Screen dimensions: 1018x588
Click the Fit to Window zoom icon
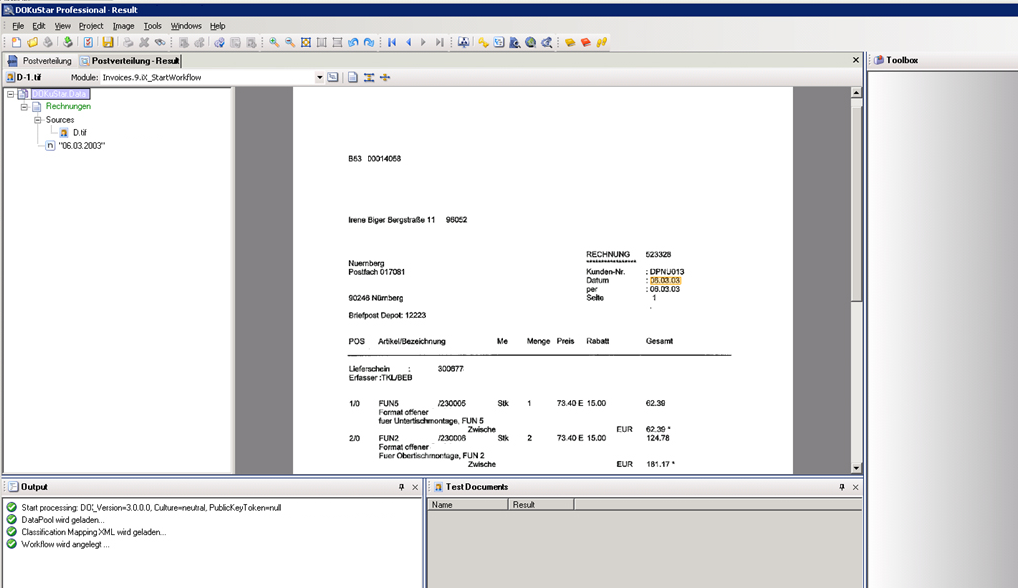point(306,42)
